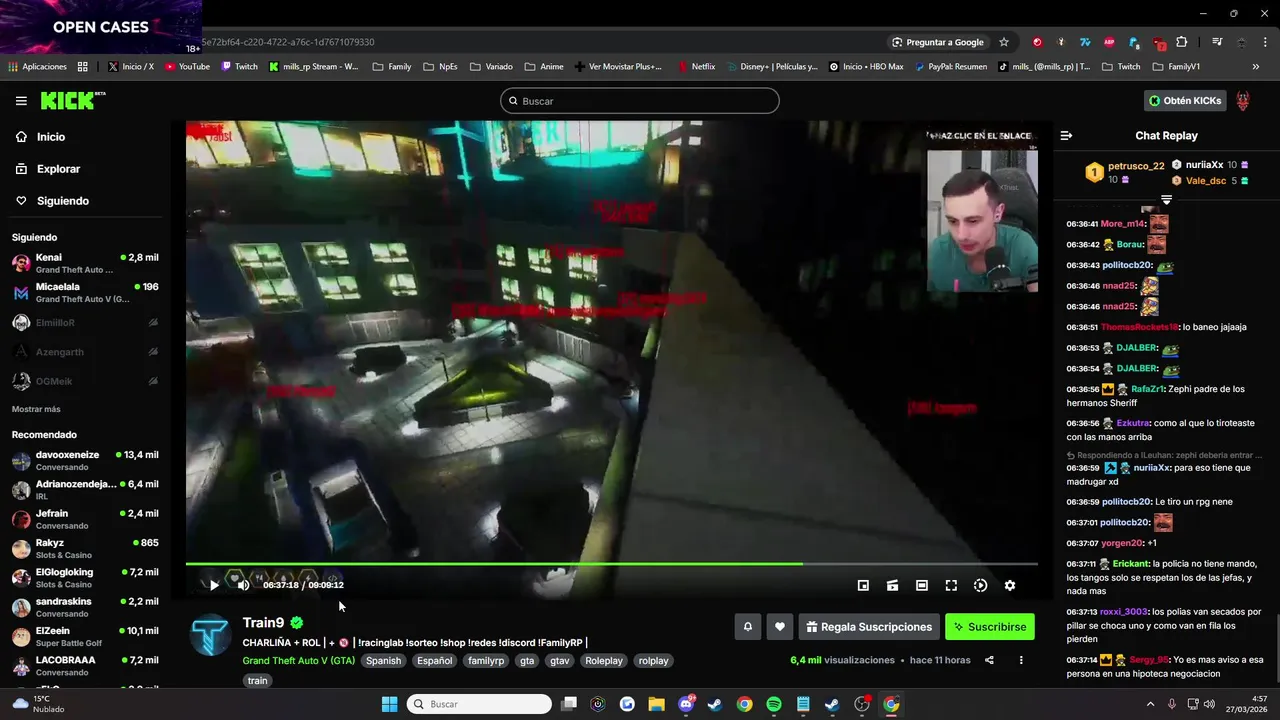Click the Kick search field Buscar
1280x720 pixels.
tap(640, 101)
